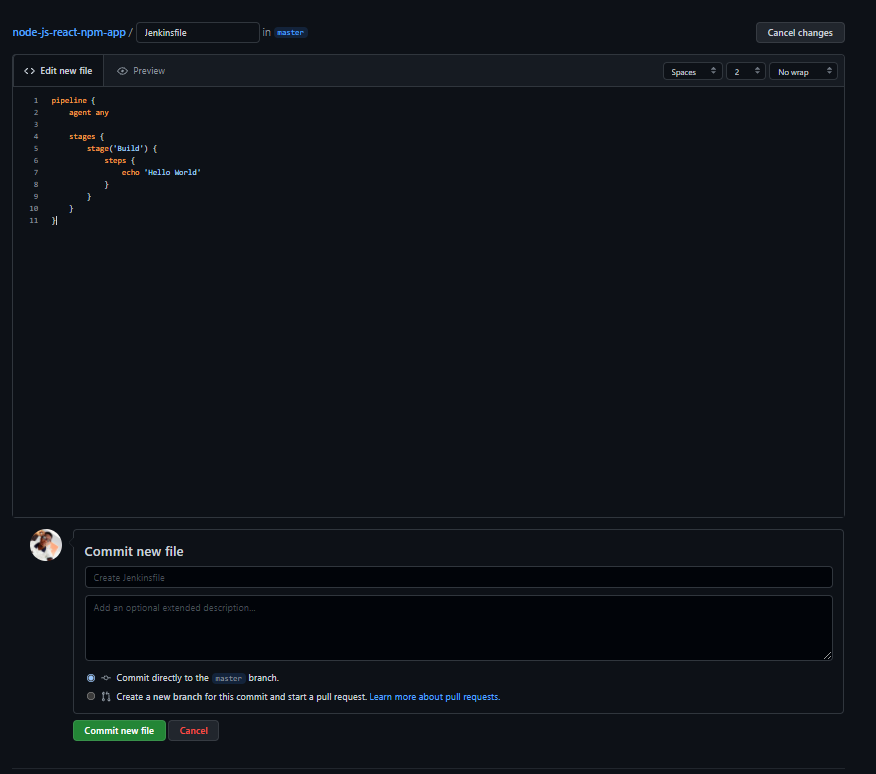The height and width of the screenshot is (774, 876).
Task: Switch to the Preview tab
Action: pos(141,71)
